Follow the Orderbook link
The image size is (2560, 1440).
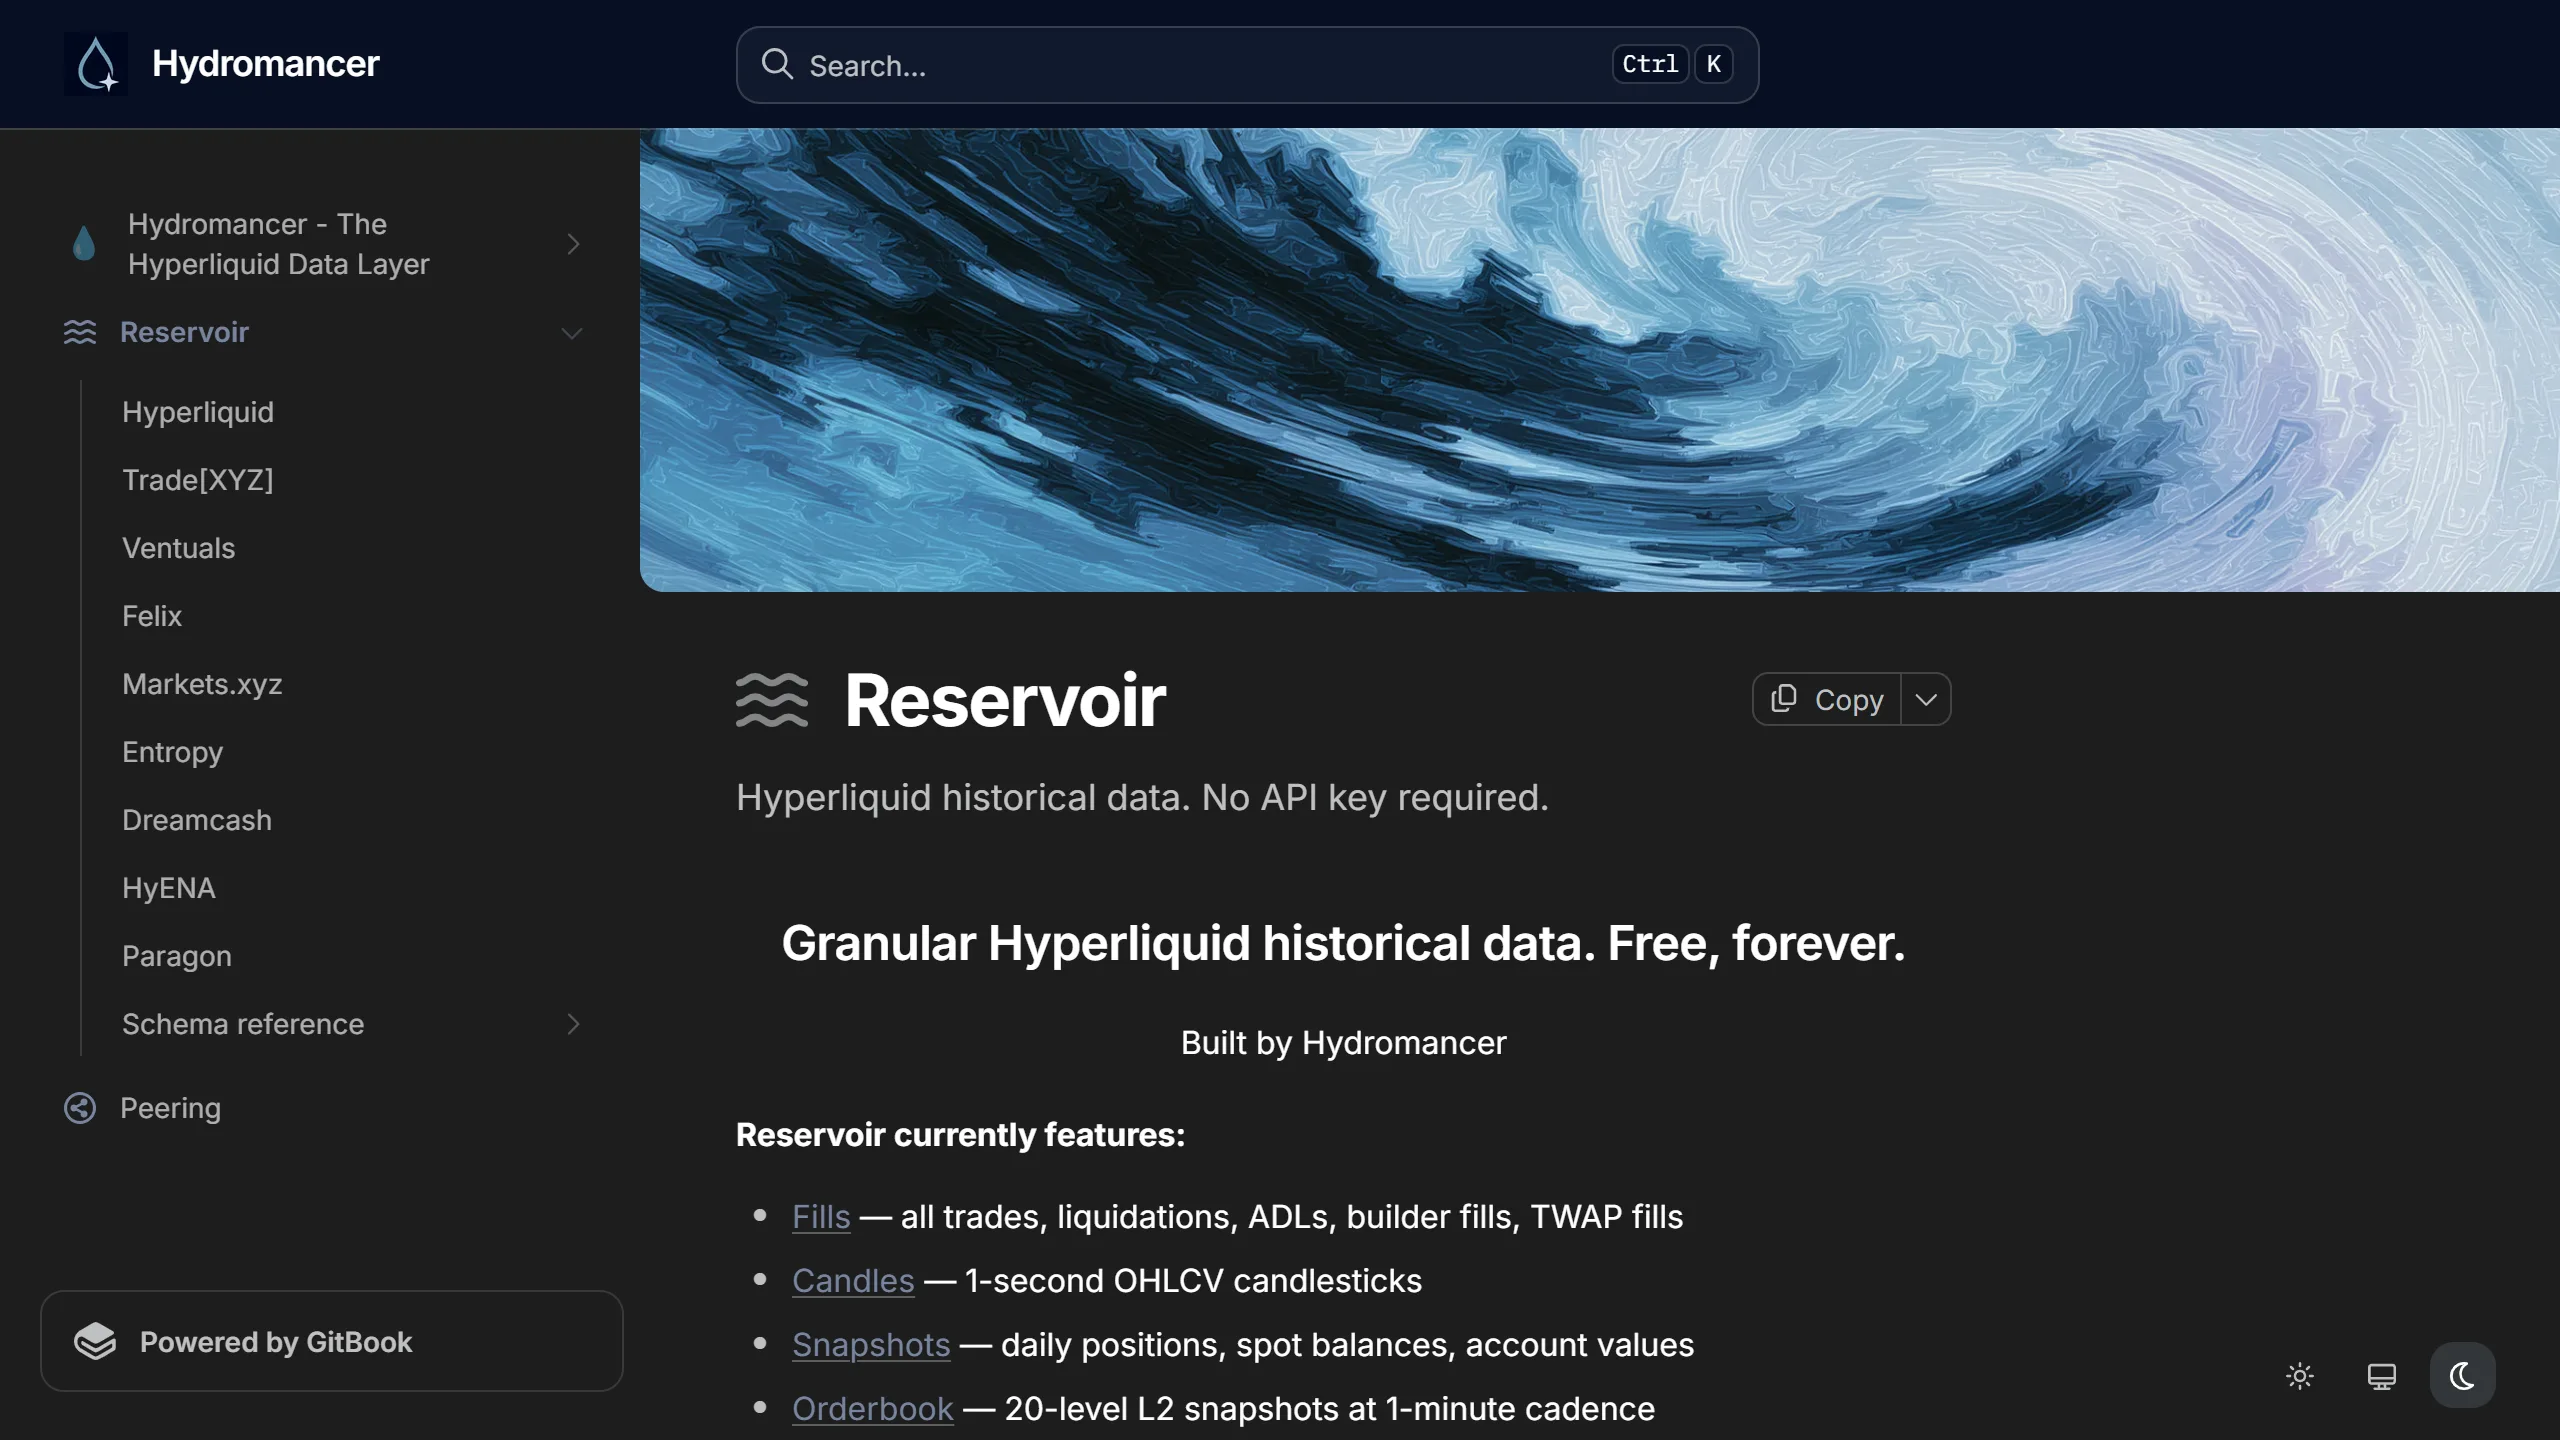873,1409
